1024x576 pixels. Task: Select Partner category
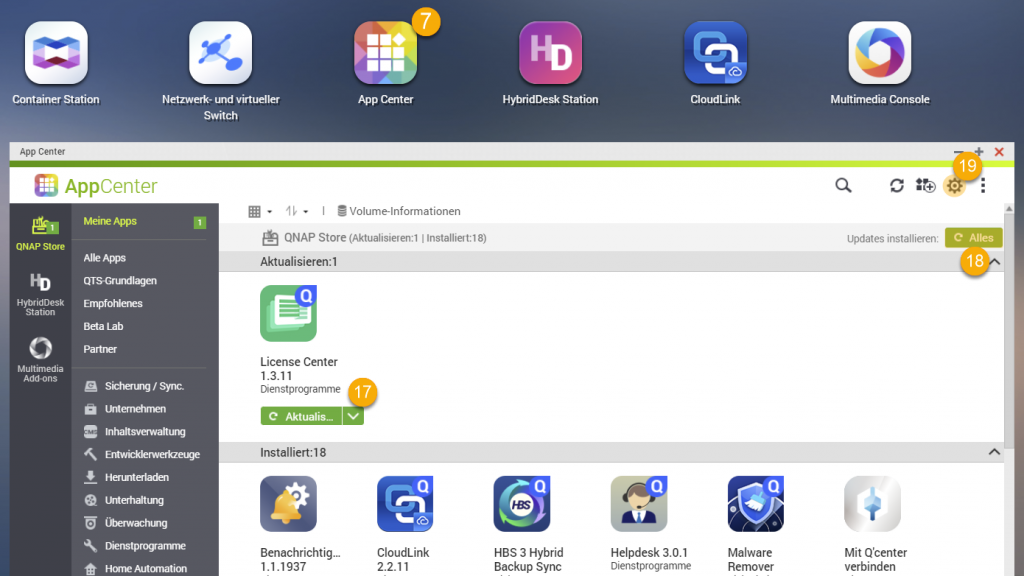point(100,349)
